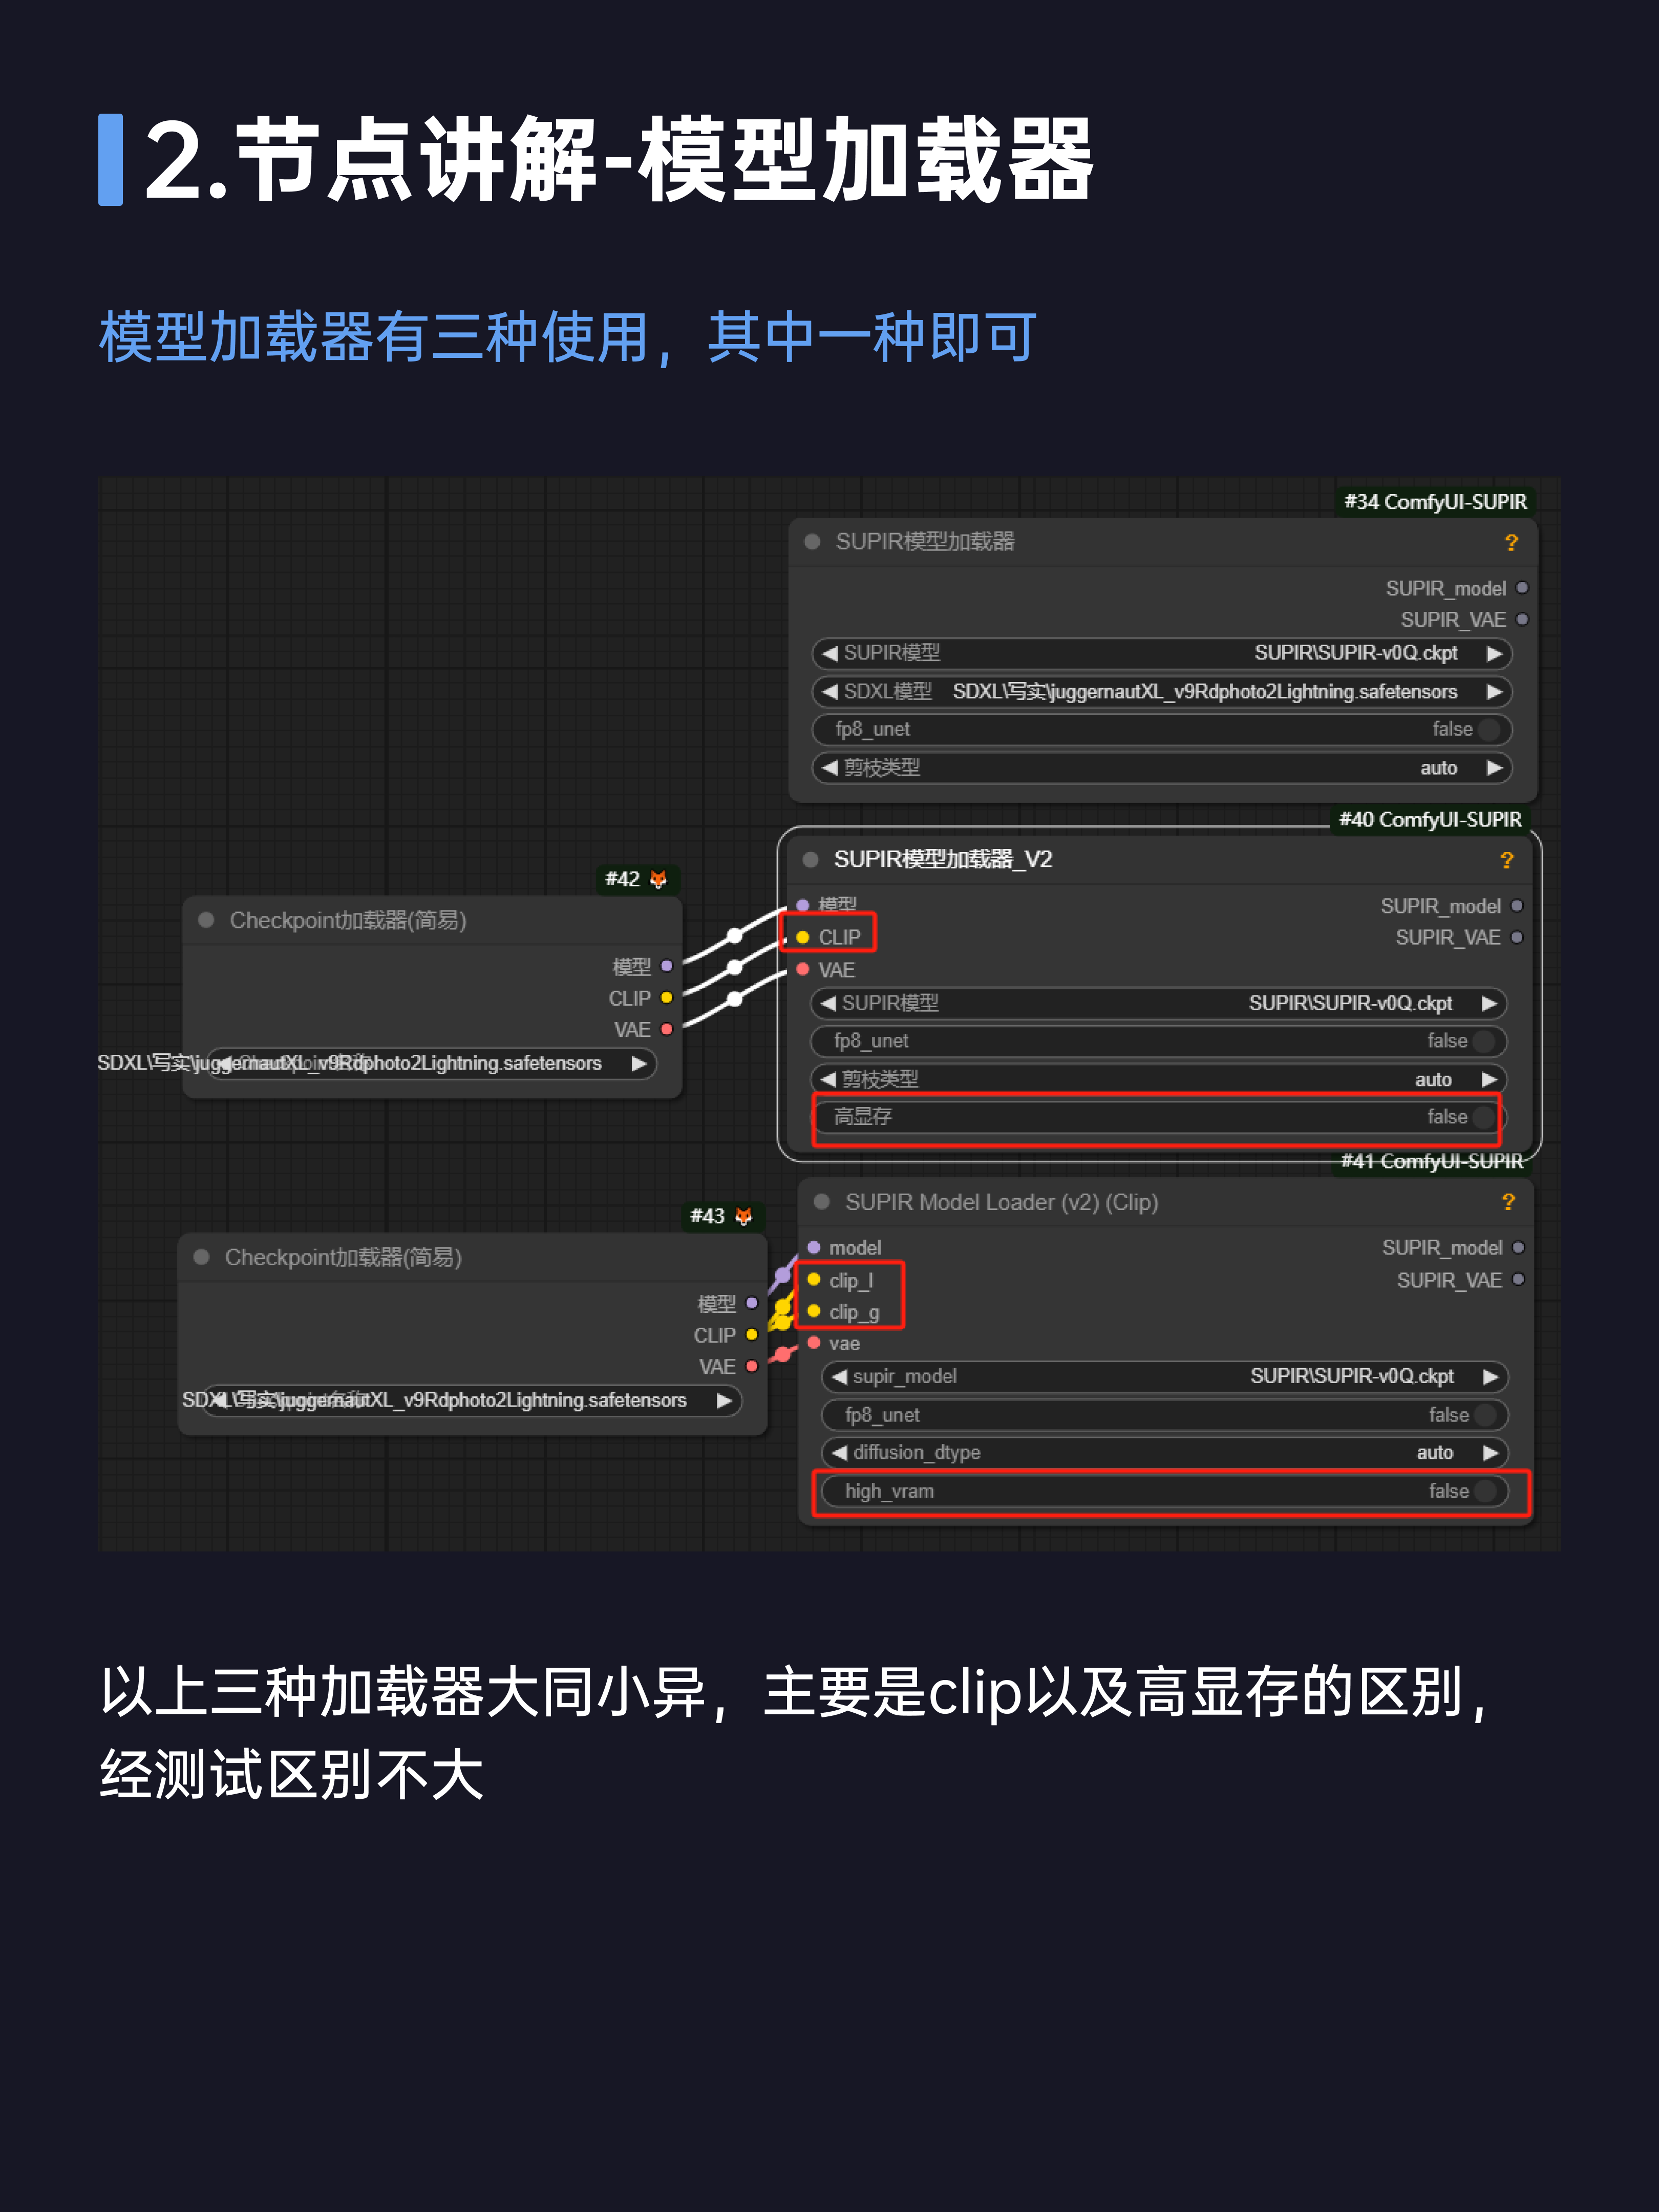
Task: Open diffusion_dtype dropdown on node #41
Action: click(x=1490, y=1452)
